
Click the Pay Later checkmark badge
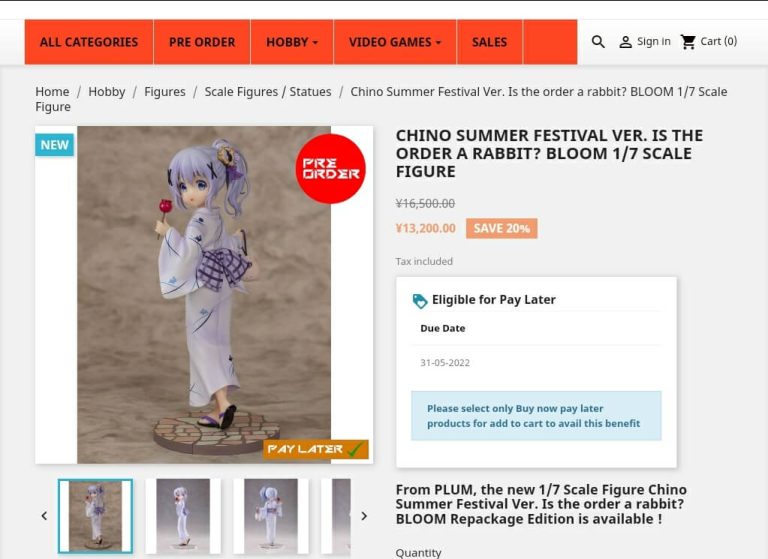pyautogui.click(x=316, y=449)
